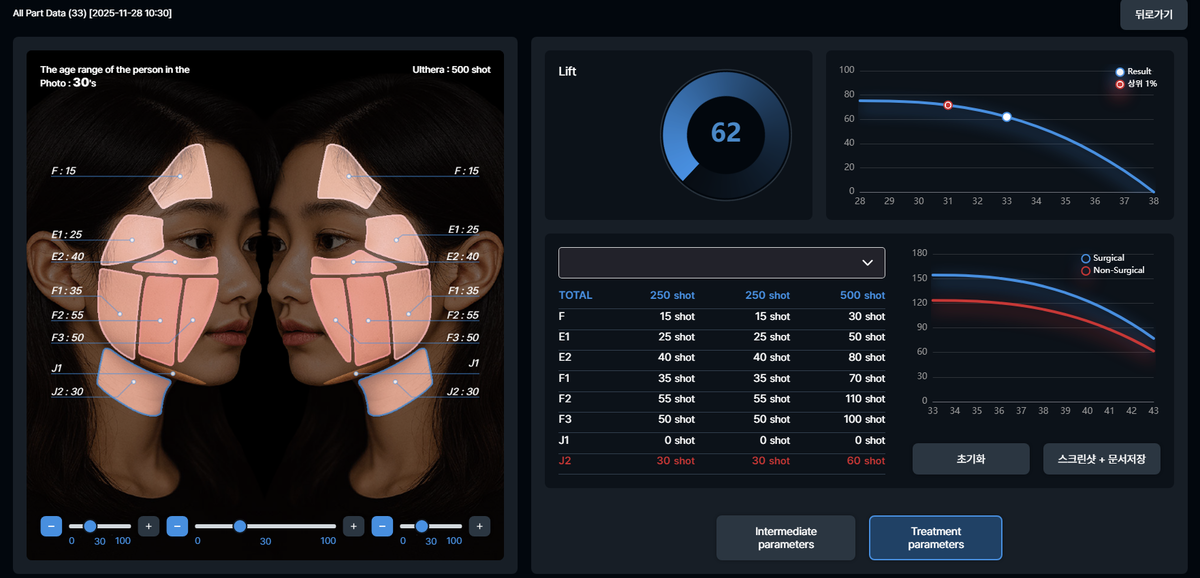Go back with the 뒤로가기 button

pyautogui.click(x=1153, y=15)
